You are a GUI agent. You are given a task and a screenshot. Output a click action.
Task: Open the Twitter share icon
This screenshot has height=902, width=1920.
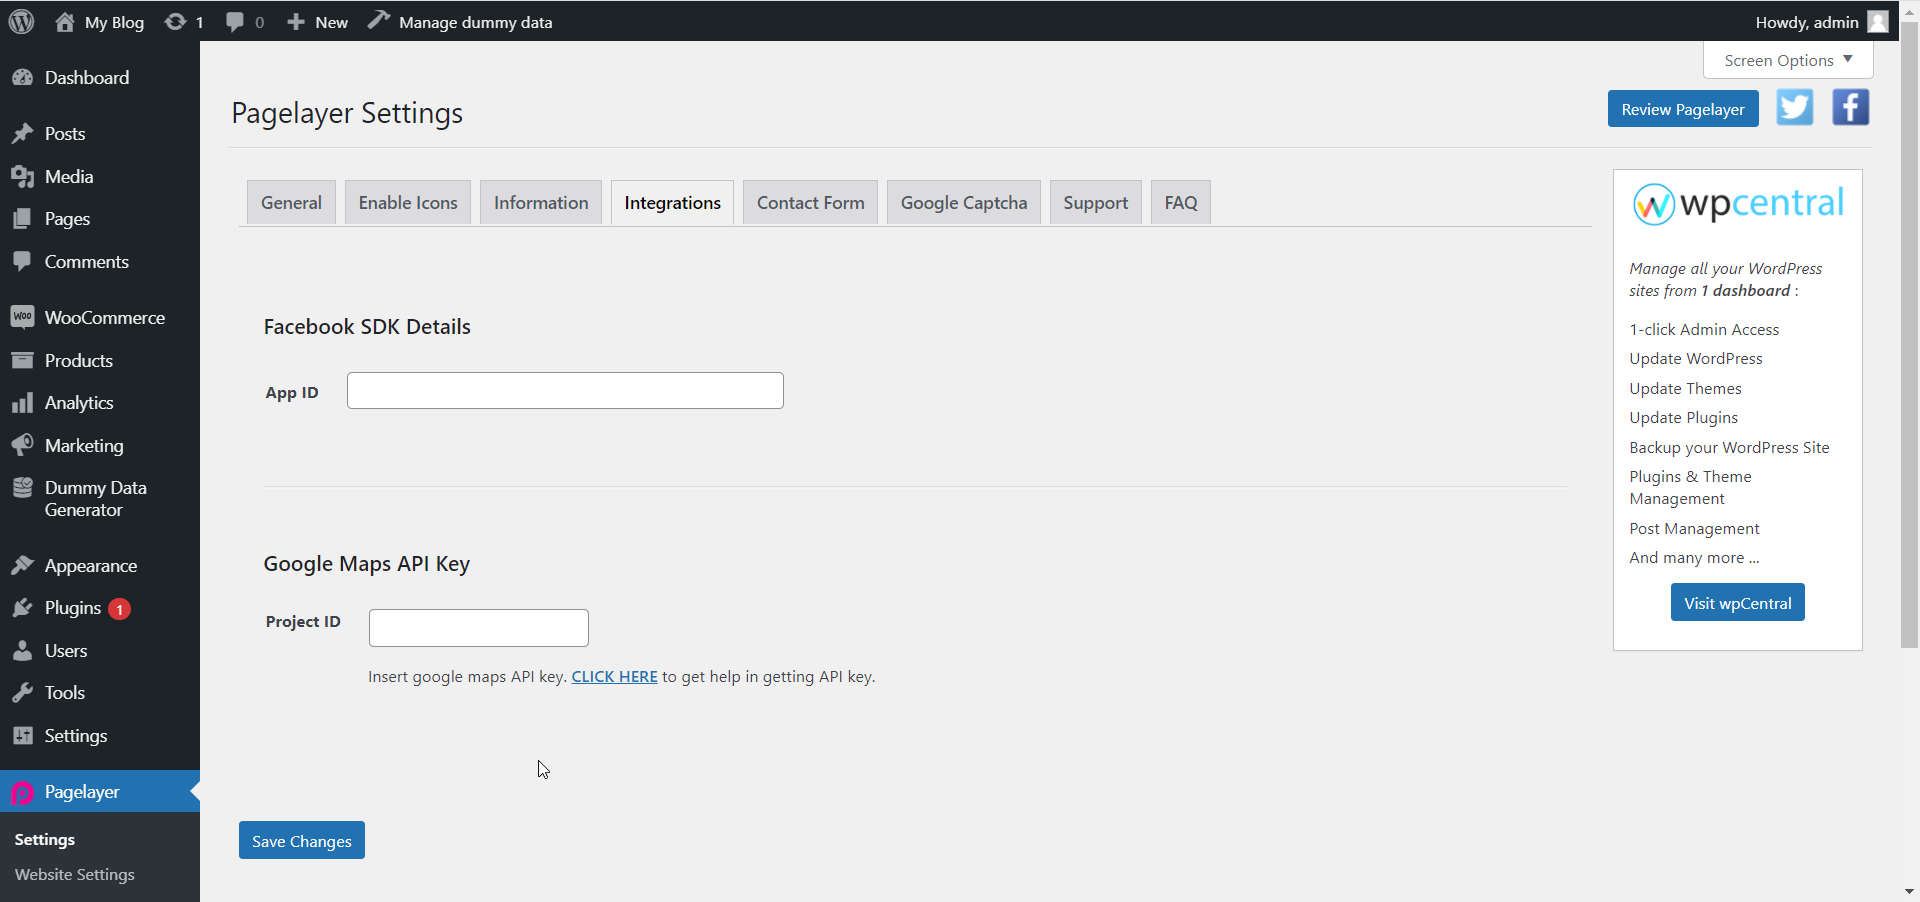click(1794, 107)
